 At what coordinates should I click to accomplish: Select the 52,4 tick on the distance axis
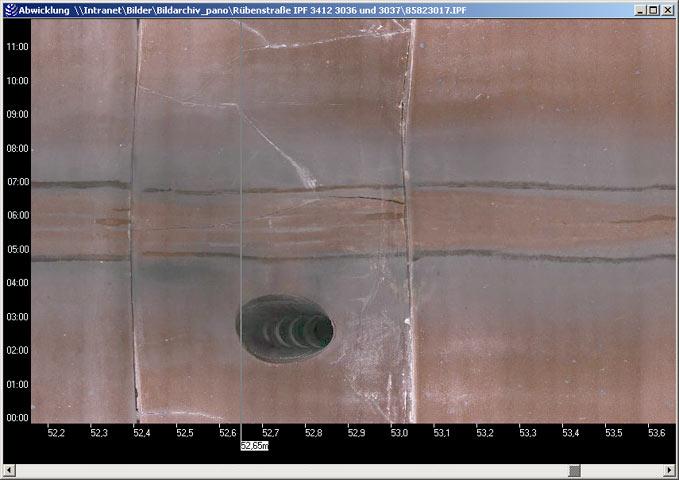[x=141, y=433]
